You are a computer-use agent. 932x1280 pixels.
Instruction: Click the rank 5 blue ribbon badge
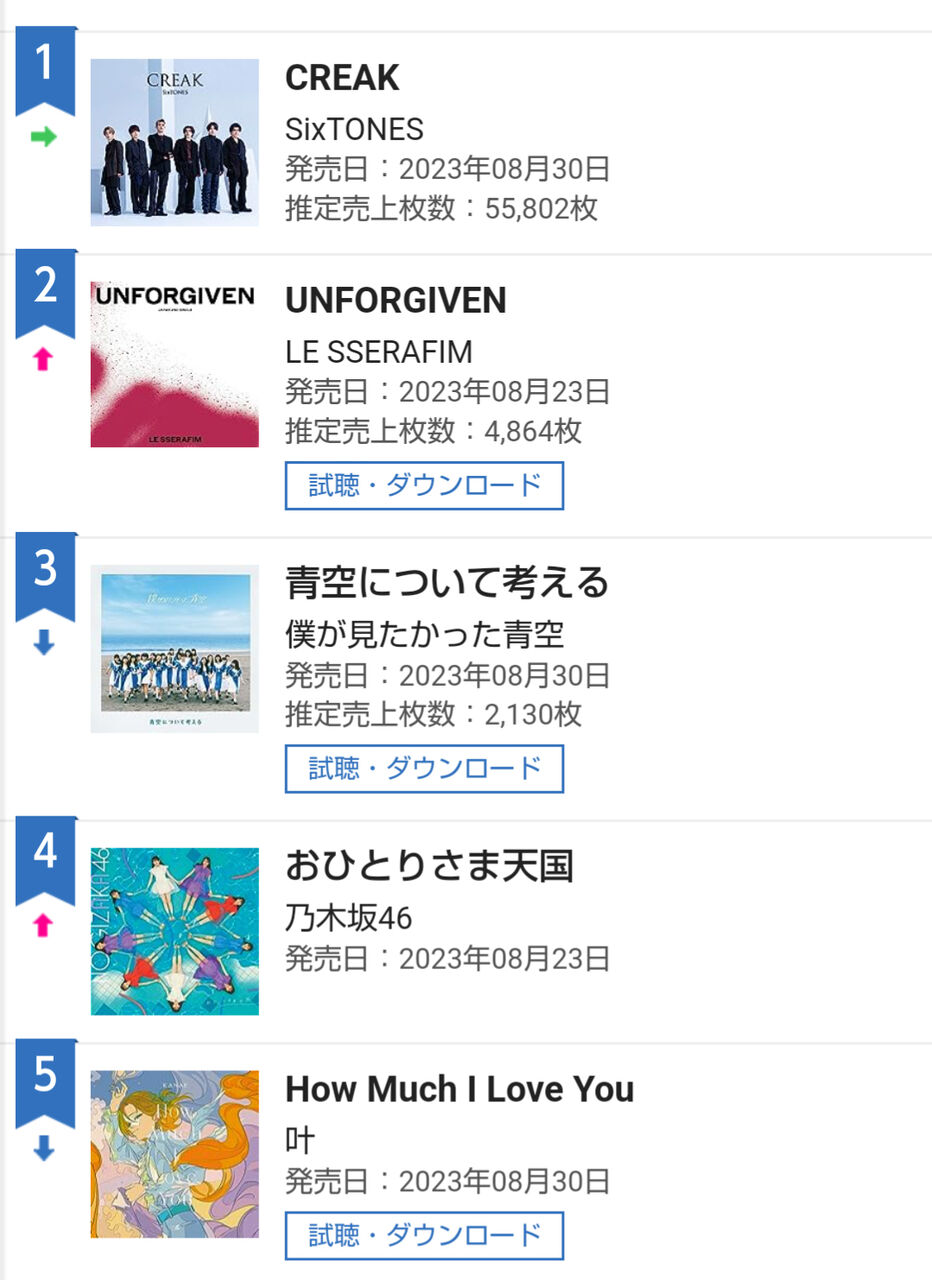pyautogui.click(x=45, y=1080)
